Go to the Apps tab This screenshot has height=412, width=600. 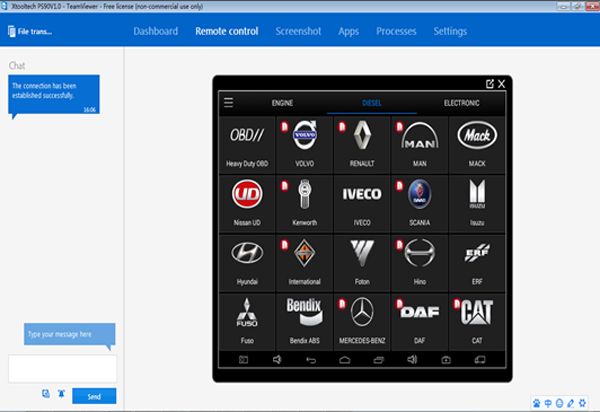click(x=349, y=31)
